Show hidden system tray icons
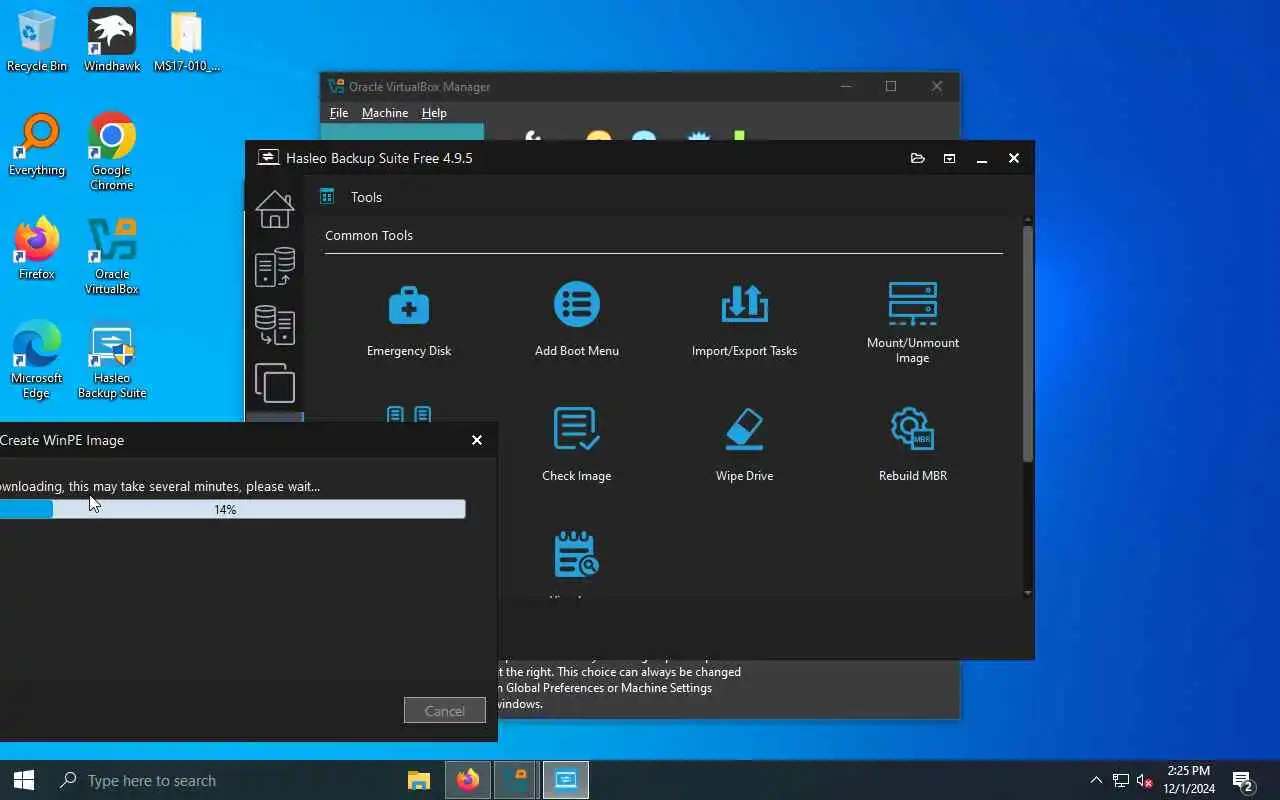Viewport: 1280px width, 800px height. [x=1096, y=780]
